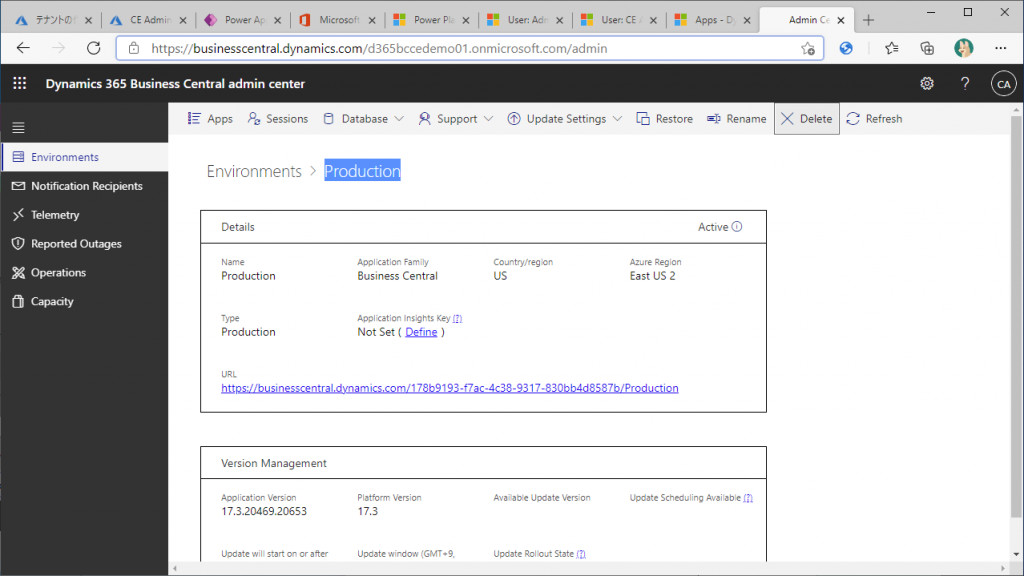Image resolution: width=1024 pixels, height=576 pixels.
Task: Expand the Database dropdown menu
Action: 363,119
